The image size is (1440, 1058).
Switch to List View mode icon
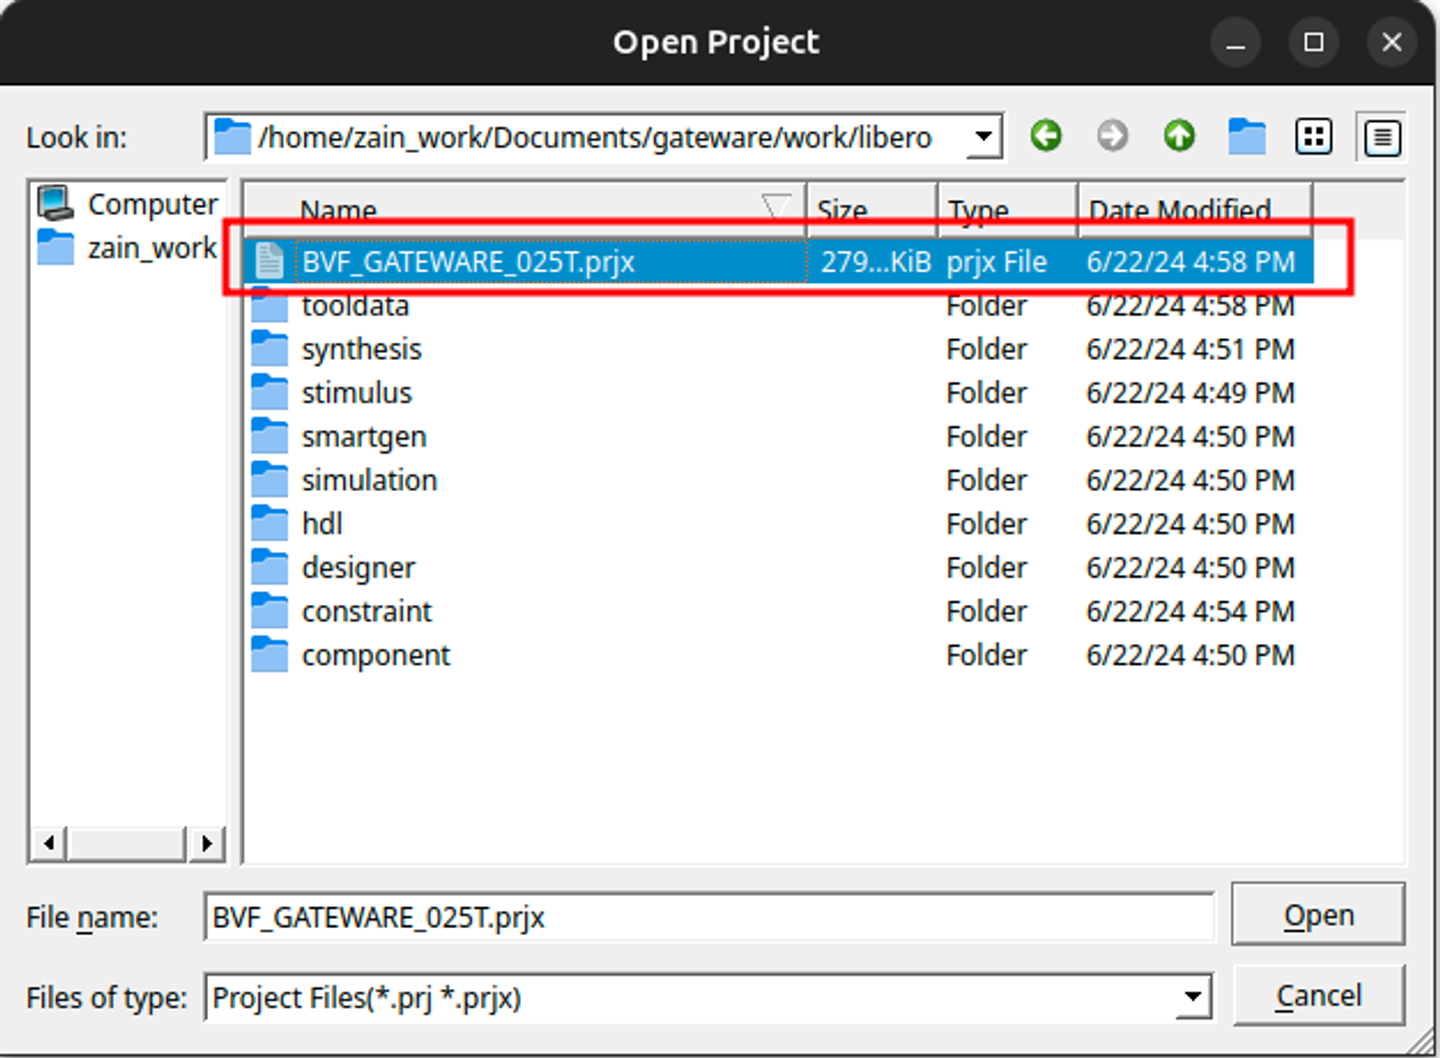coord(1313,136)
